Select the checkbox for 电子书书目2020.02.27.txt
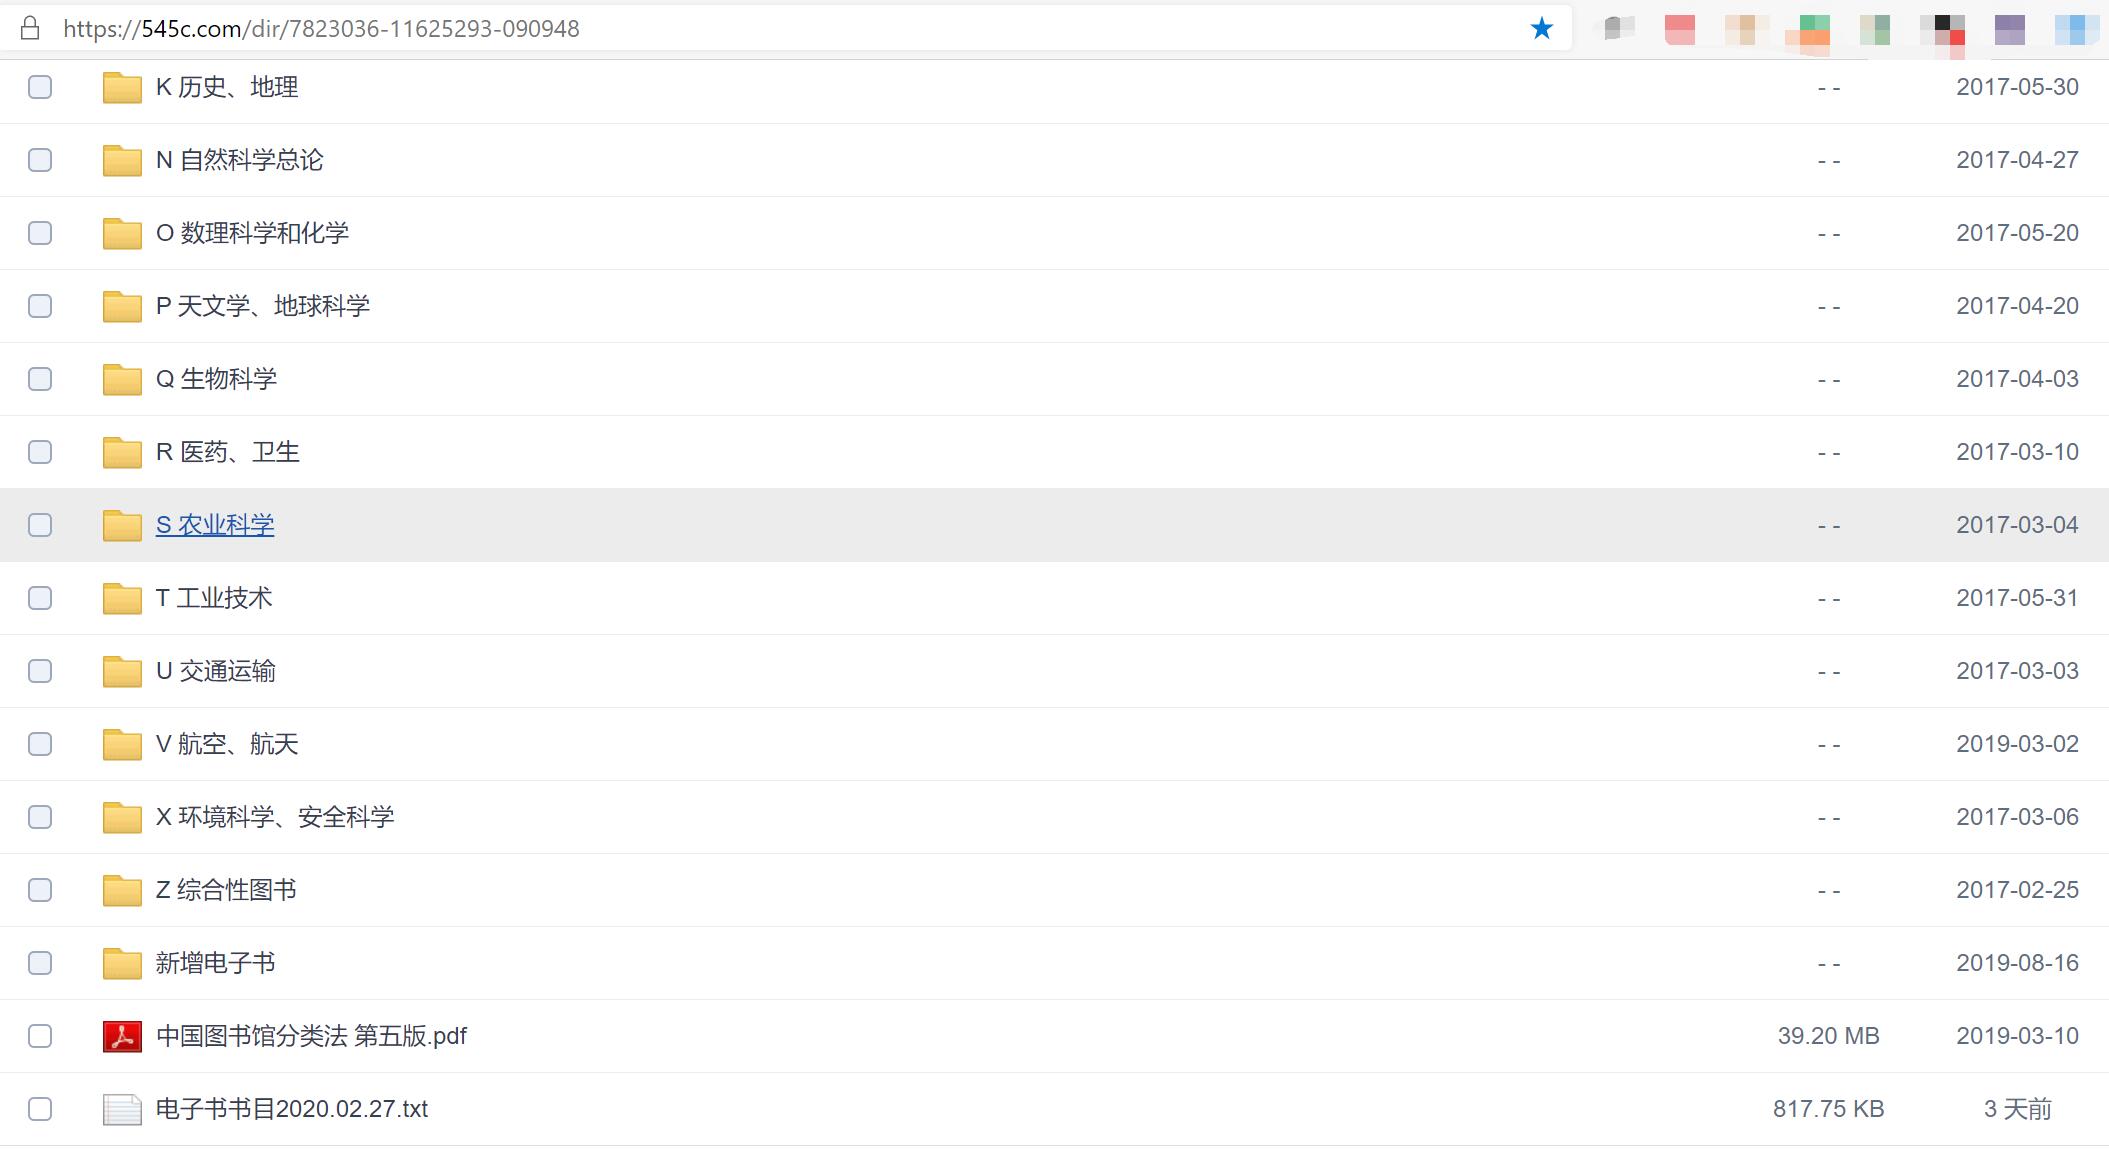 [40, 1109]
